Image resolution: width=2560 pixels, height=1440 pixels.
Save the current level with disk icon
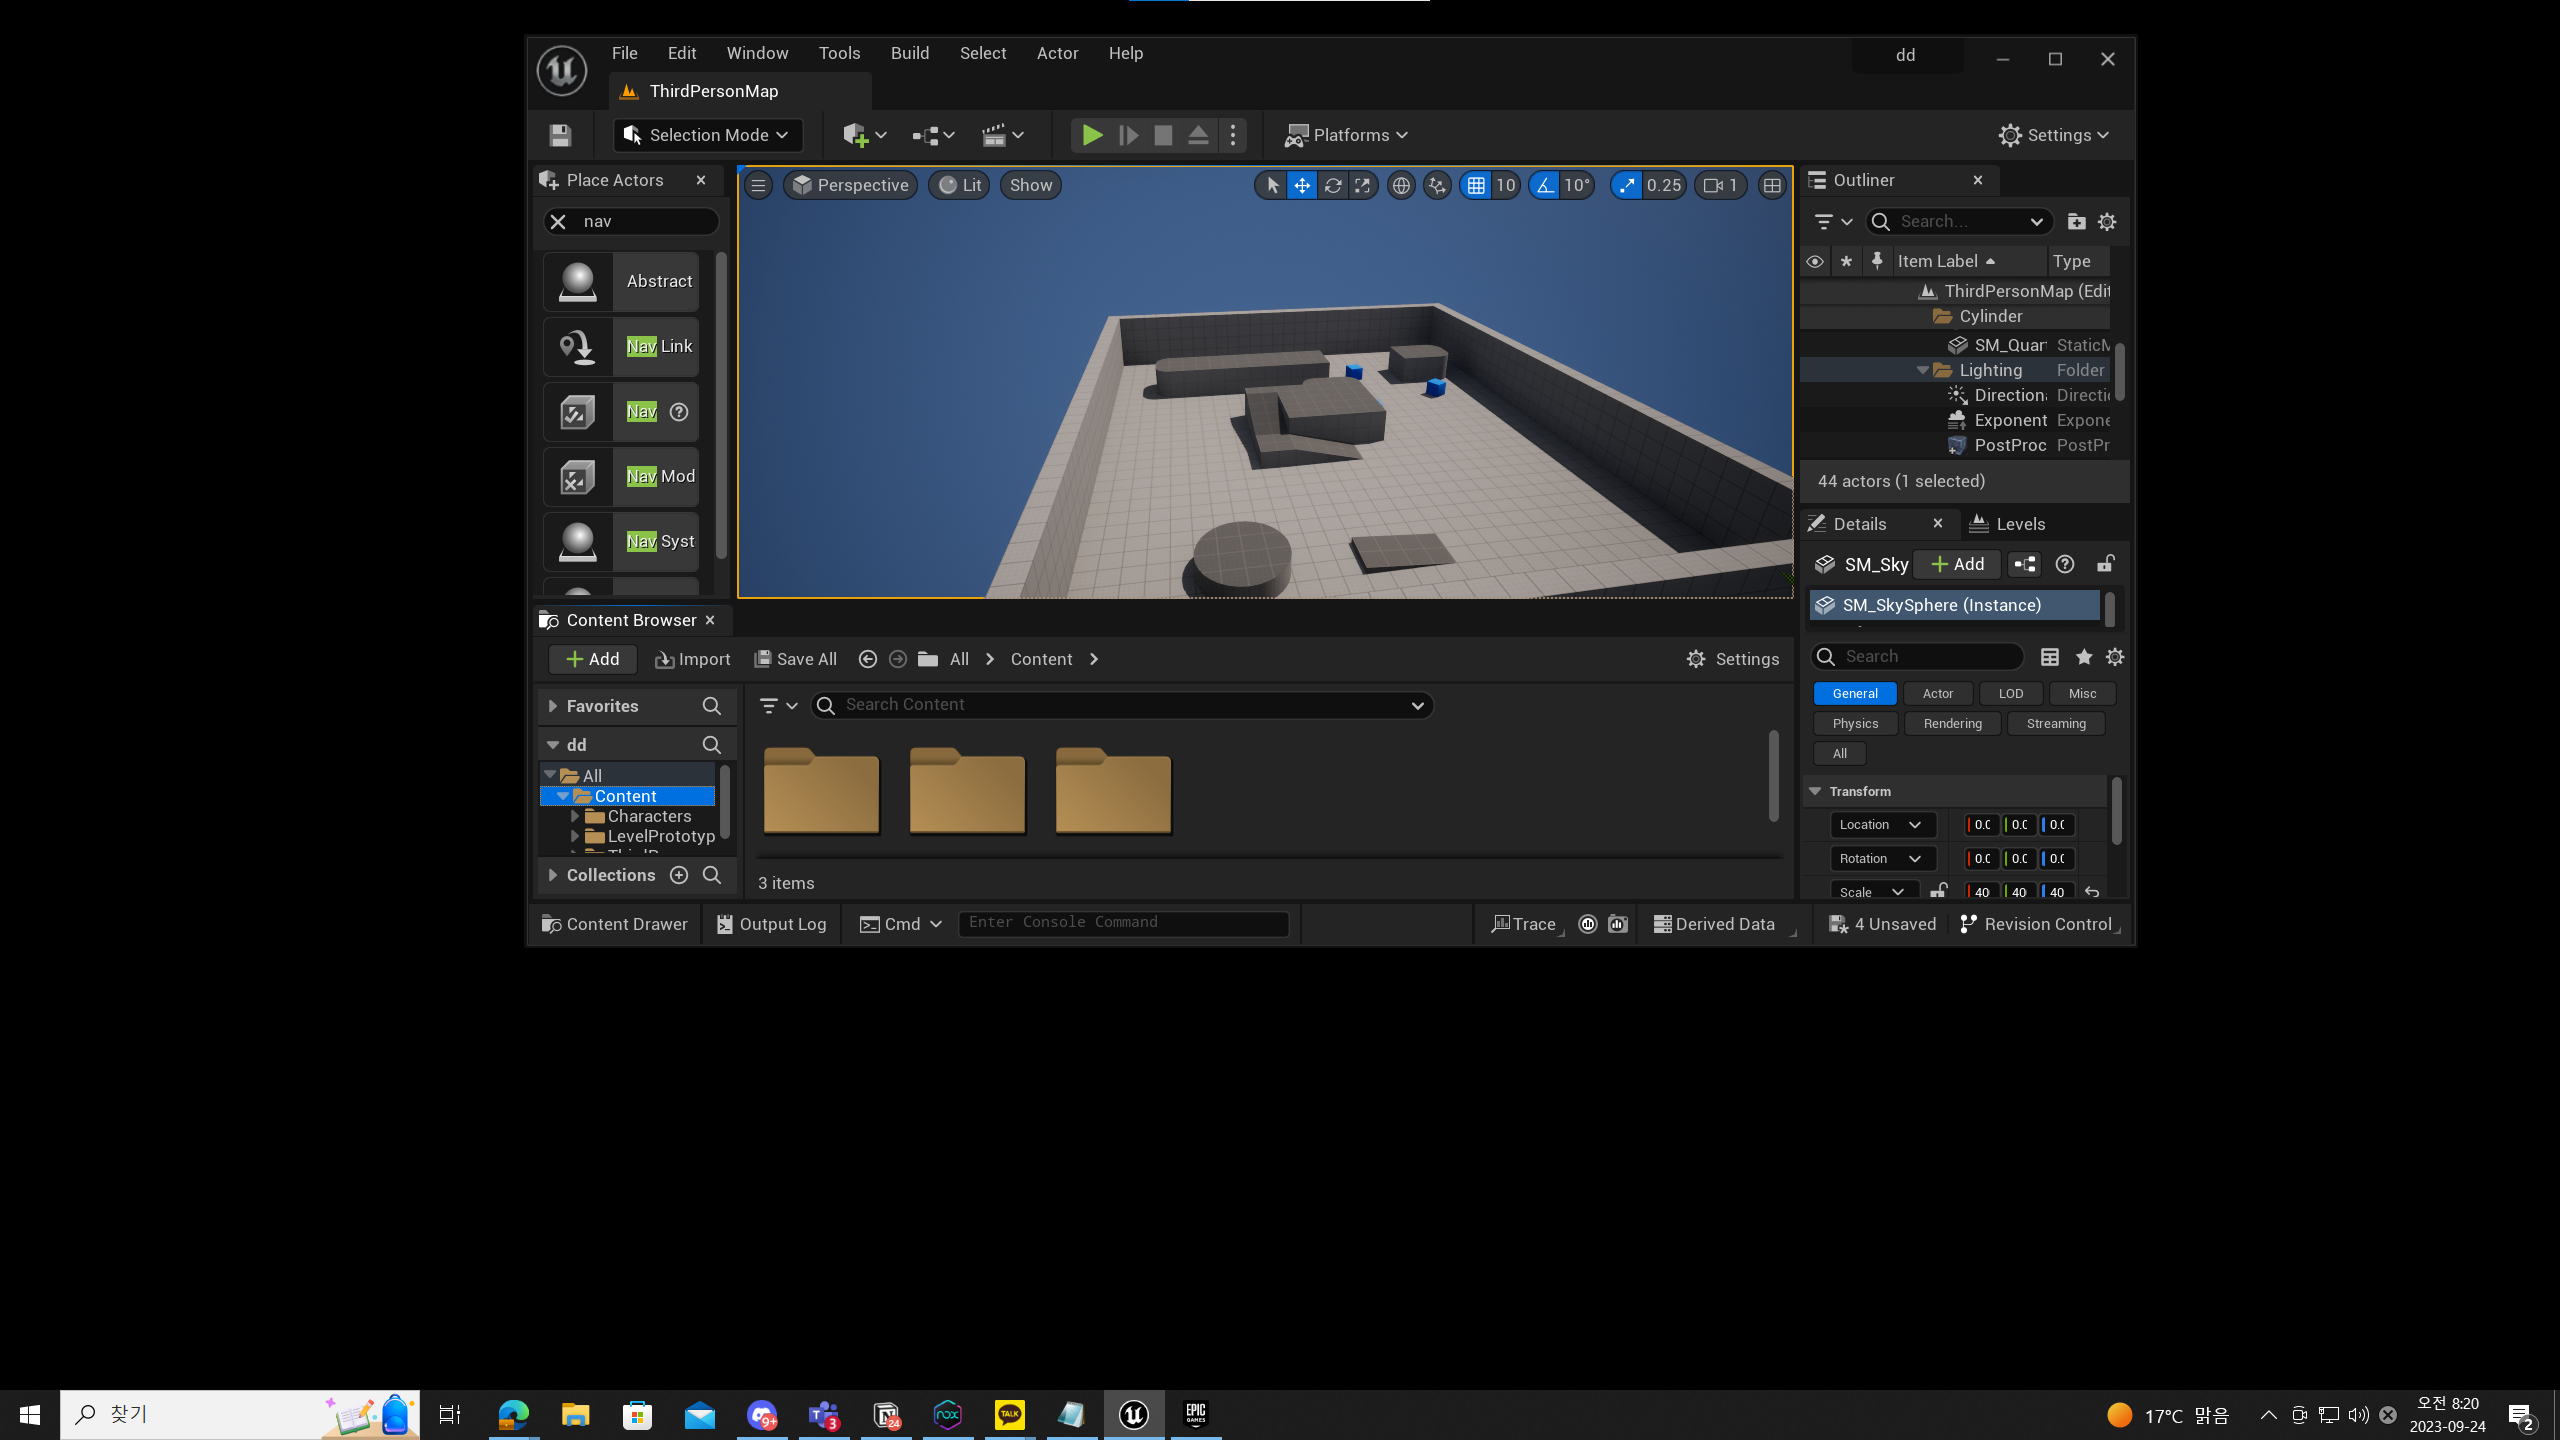tap(560, 135)
